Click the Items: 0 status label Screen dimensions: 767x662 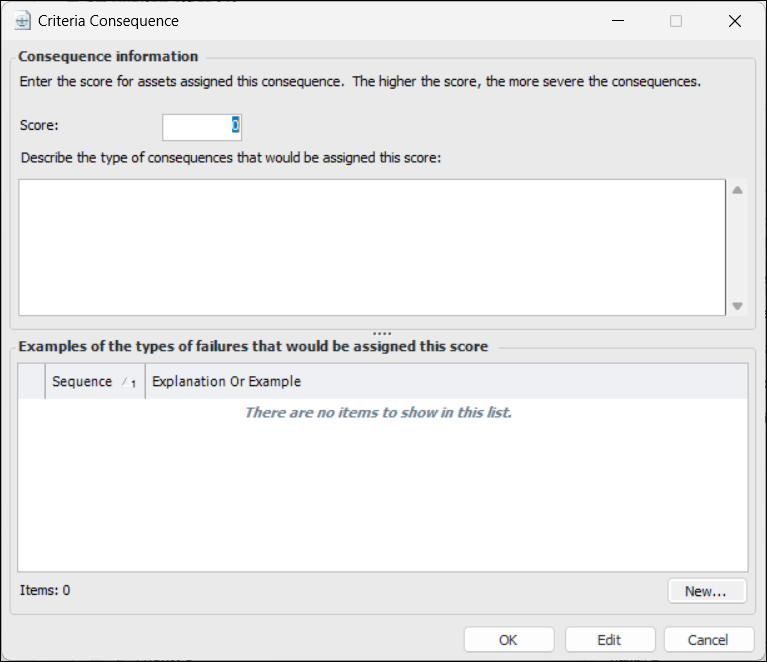(x=45, y=590)
